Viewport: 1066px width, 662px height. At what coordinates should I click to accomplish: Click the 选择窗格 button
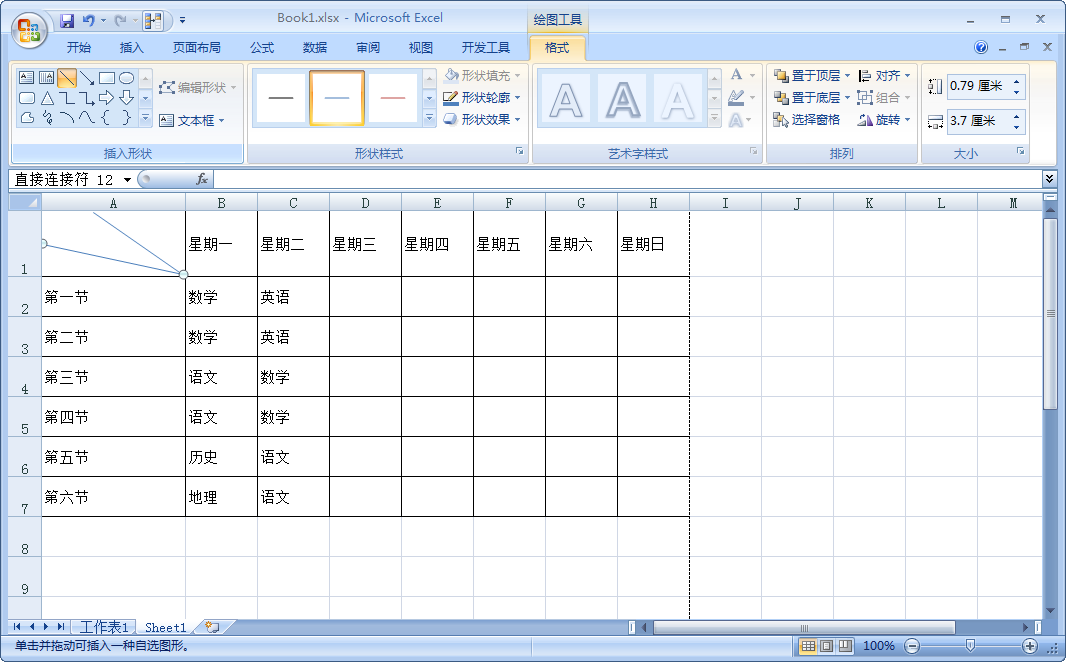click(x=807, y=120)
